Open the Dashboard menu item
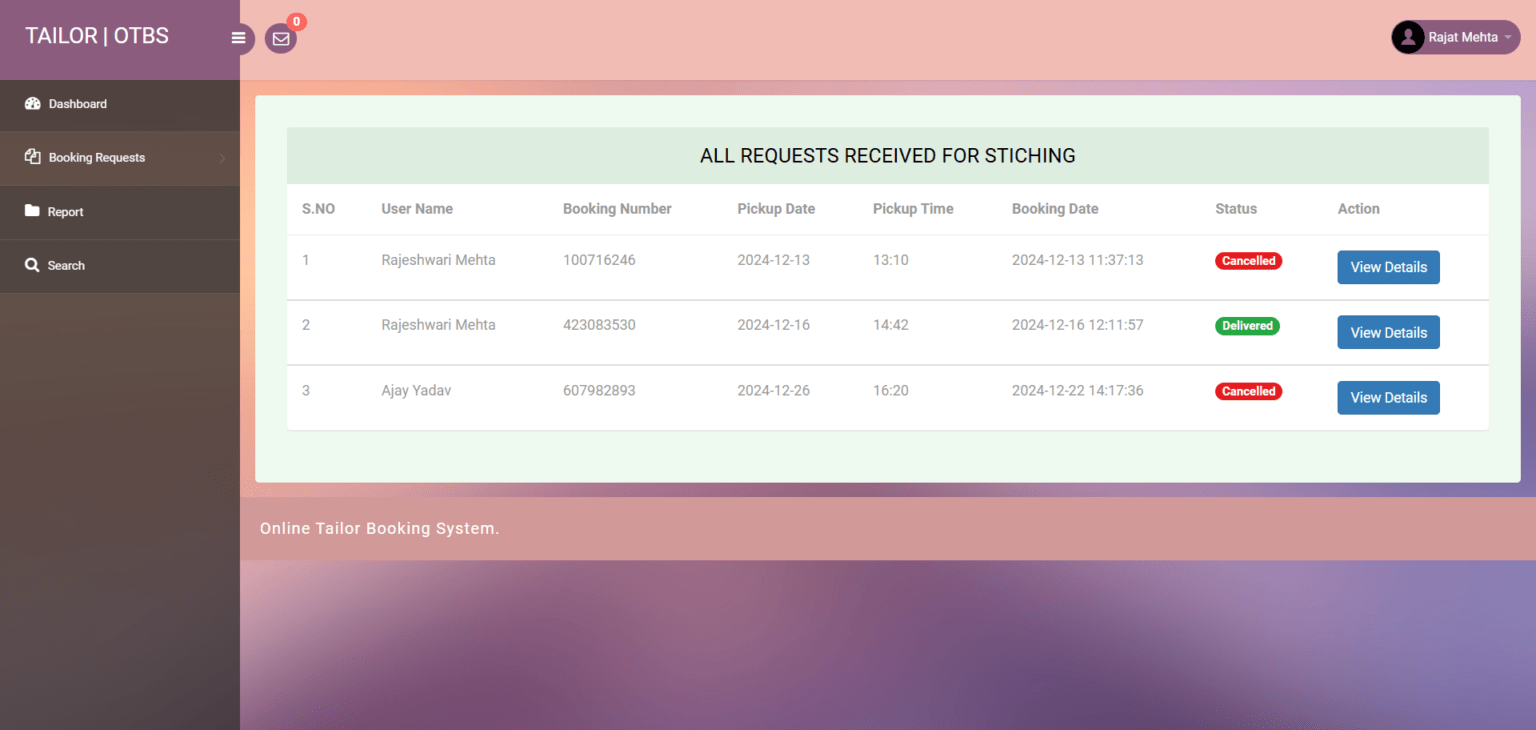 pyautogui.click(x=77, y=104)
